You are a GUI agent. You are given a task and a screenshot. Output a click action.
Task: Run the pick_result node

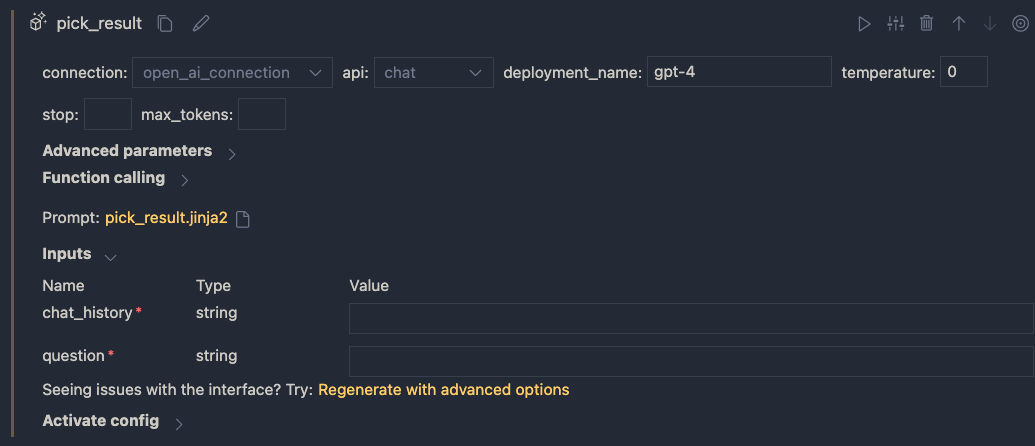[864, 23]
